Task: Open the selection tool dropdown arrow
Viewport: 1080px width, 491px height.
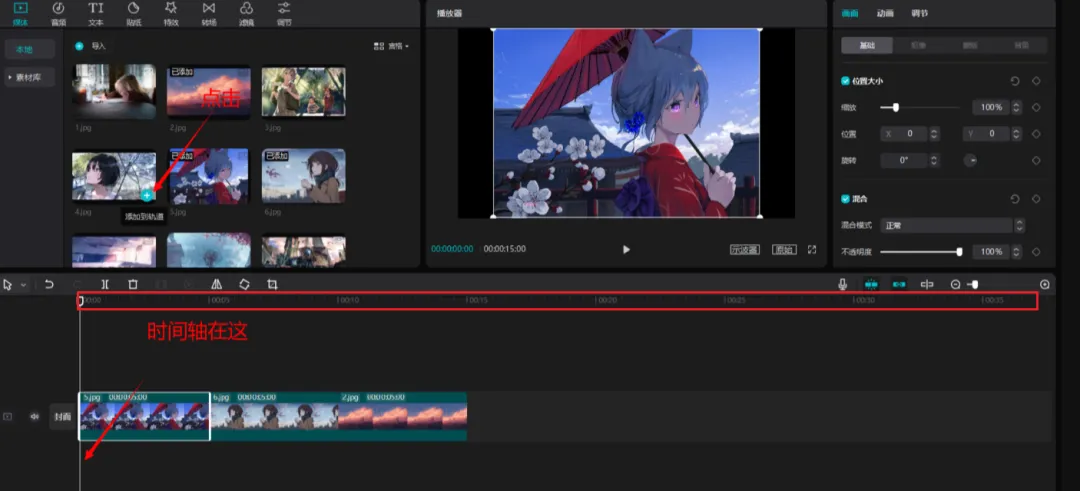Action: (23, 284)
